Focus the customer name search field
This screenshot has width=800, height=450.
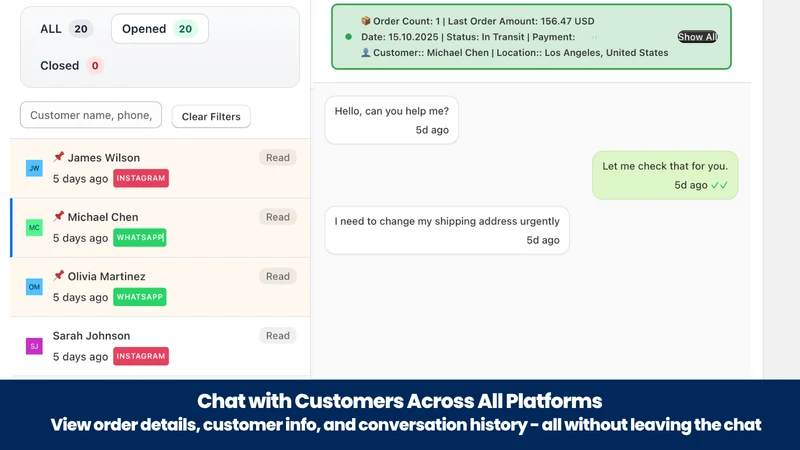click(x=91, y=115)
